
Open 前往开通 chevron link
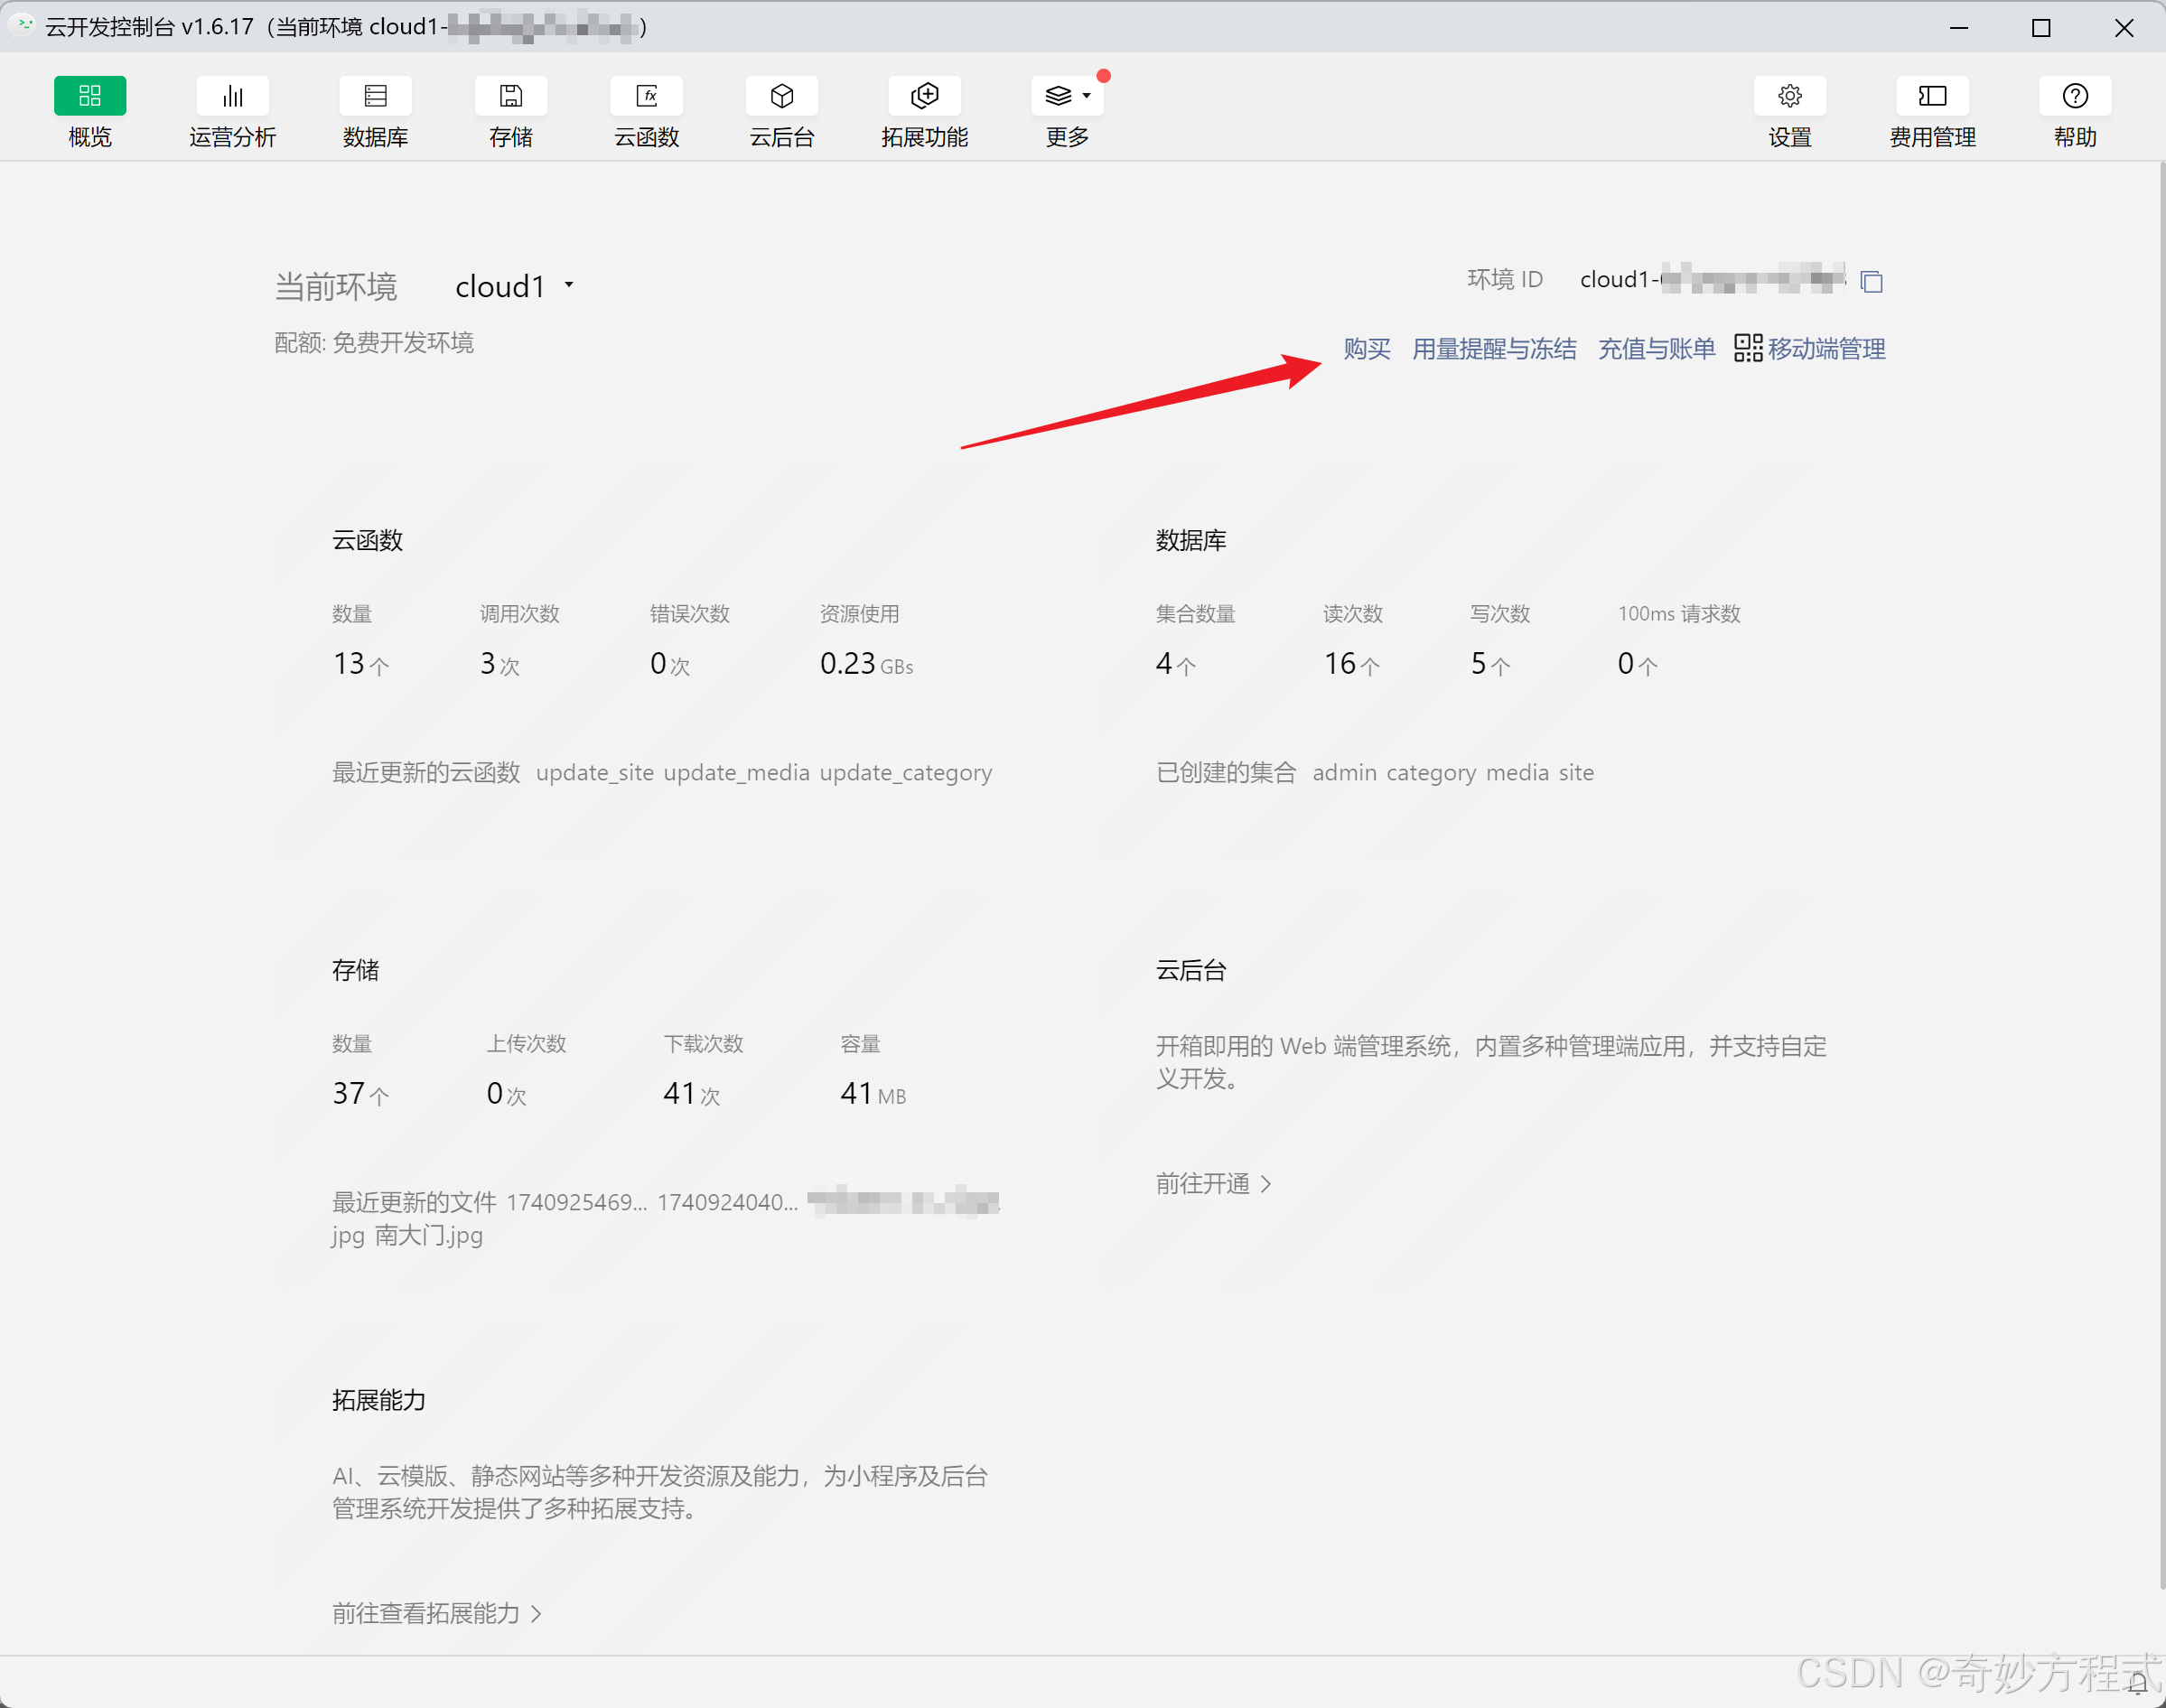pyautogui.click(x=1213, y=1184)
